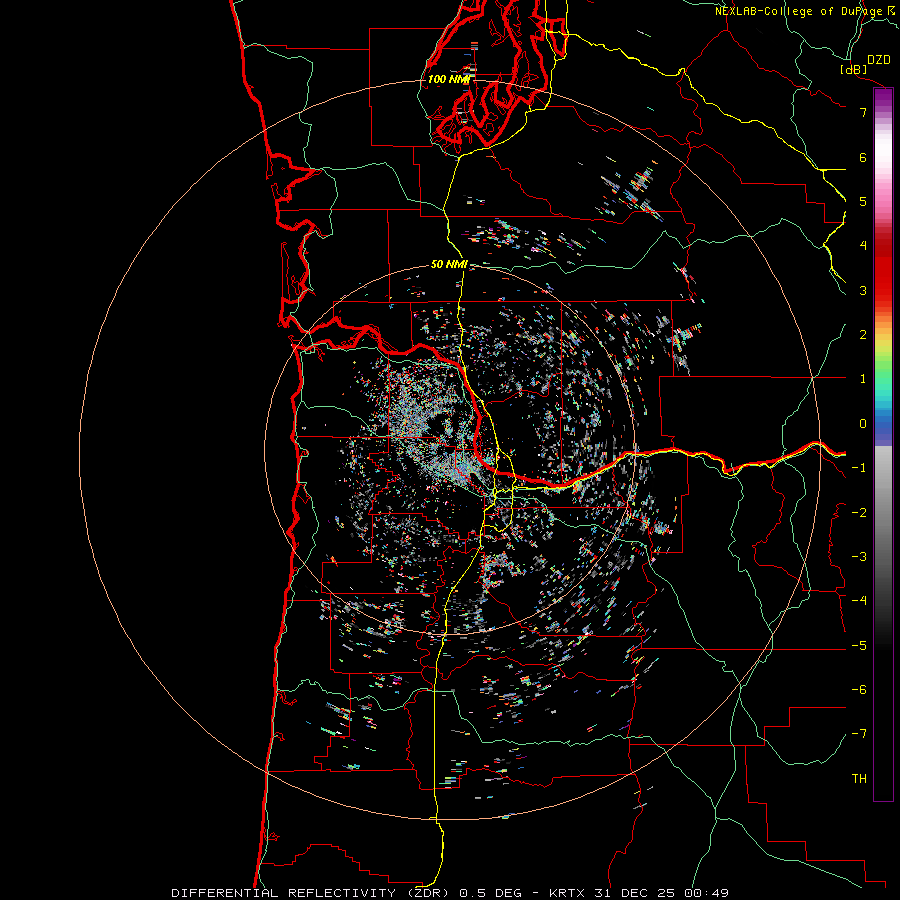This screenshot has width=900, height=900.
Task: Click the colorbar value -1 label
Action: (859, 468)
